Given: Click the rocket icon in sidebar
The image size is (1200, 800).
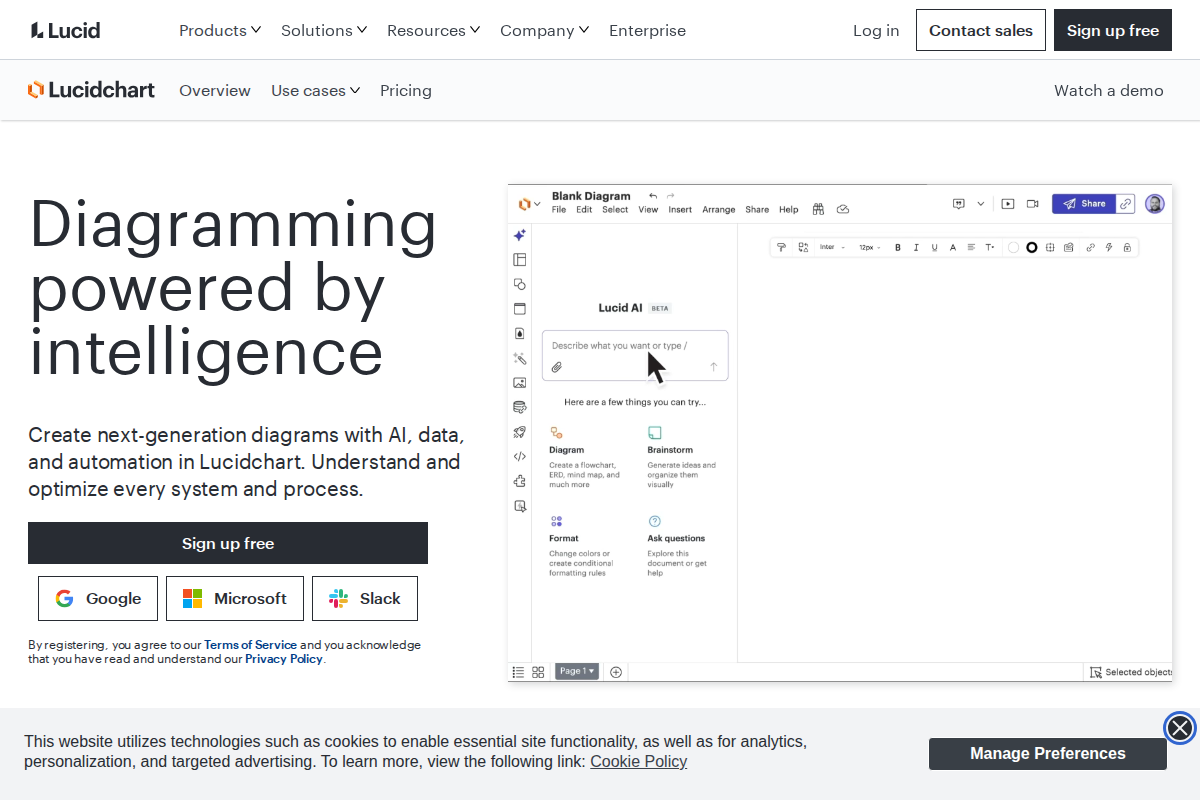Looking at the screenshot, I should 519,432.
